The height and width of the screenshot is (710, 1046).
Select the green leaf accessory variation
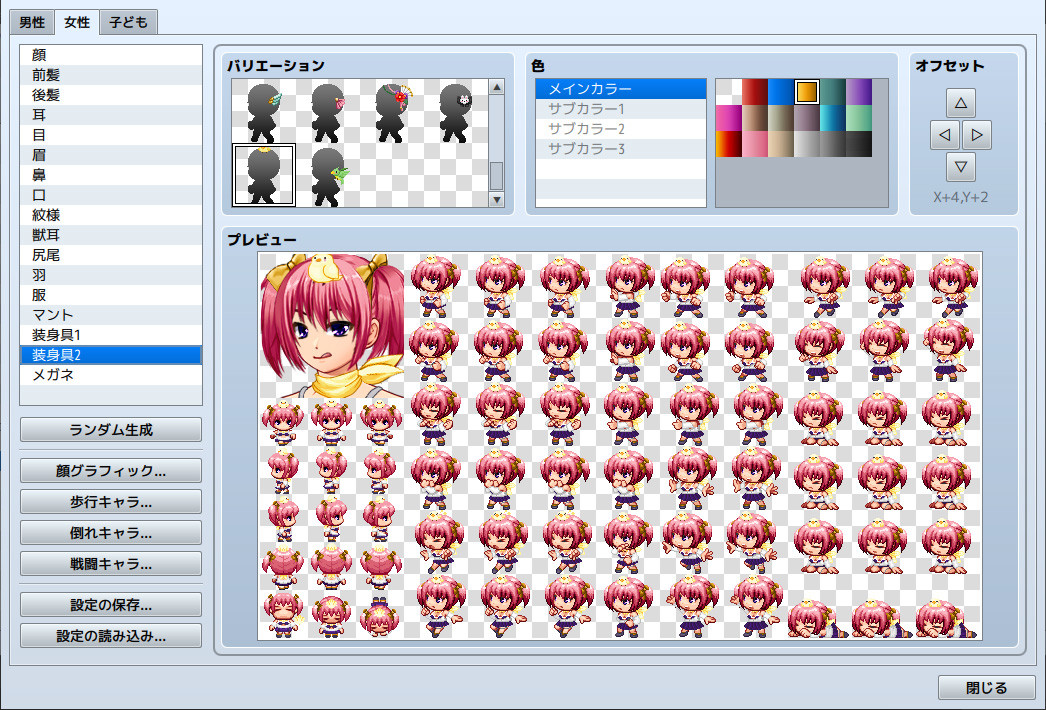(x=327, y=172)
